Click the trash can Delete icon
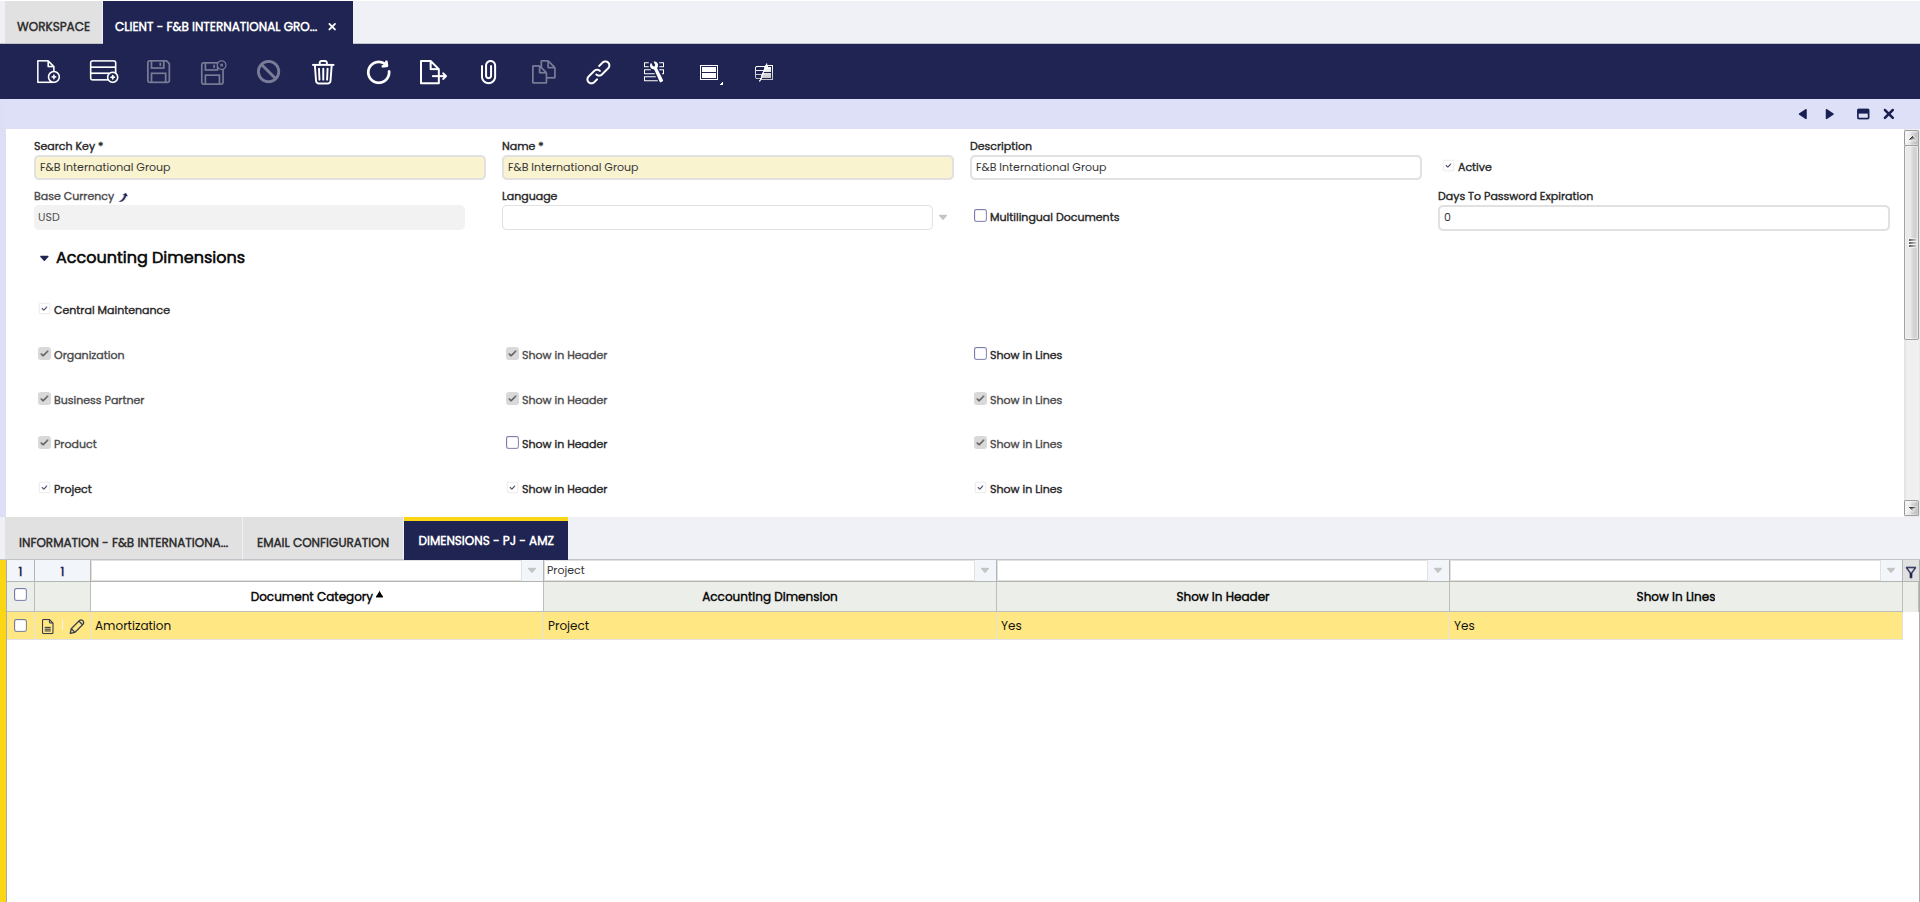This screenshot has height=902, width=1920. [x=323, y=72]
